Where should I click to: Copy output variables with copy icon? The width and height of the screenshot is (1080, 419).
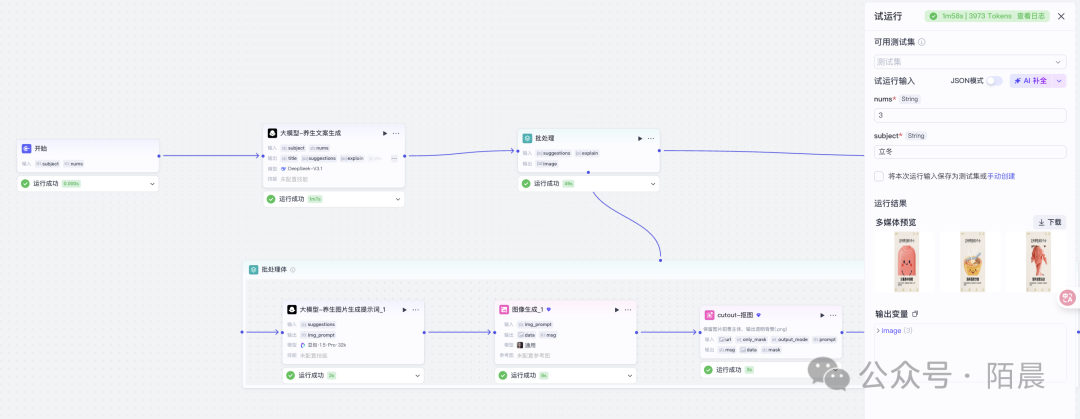[x=914, y=313]
